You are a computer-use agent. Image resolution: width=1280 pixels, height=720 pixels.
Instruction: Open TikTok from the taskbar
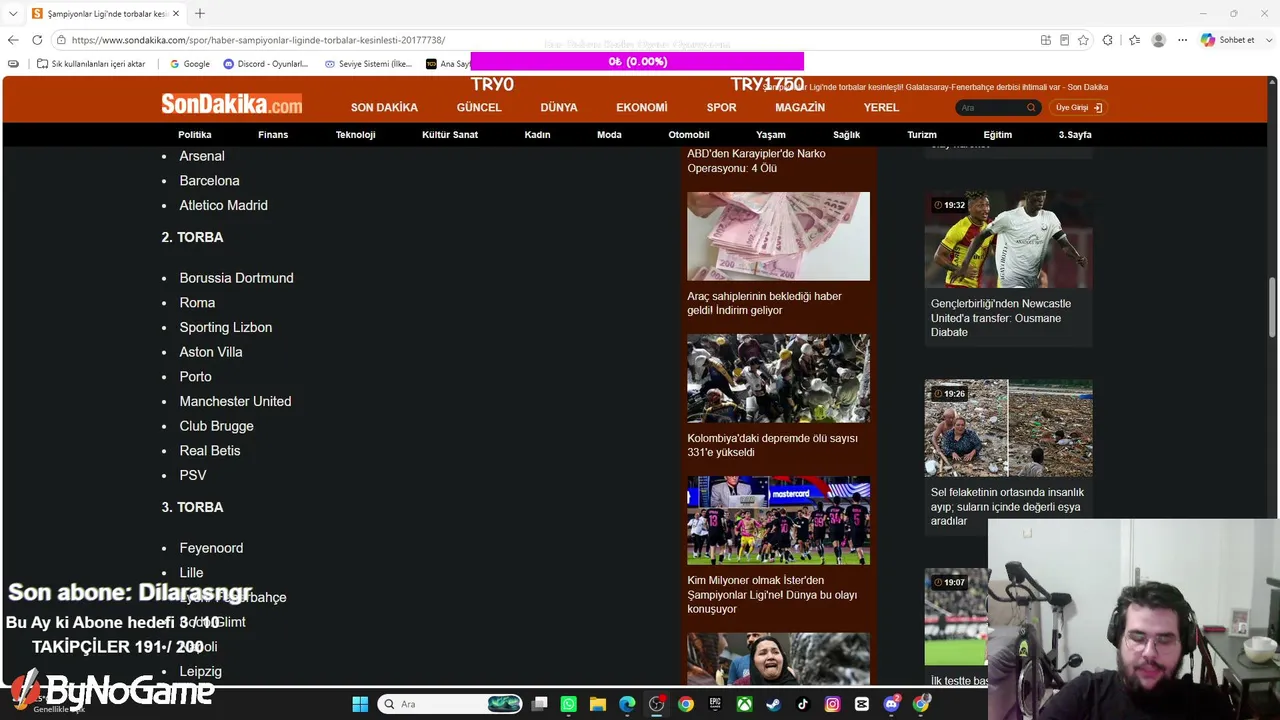pos(803,704)
